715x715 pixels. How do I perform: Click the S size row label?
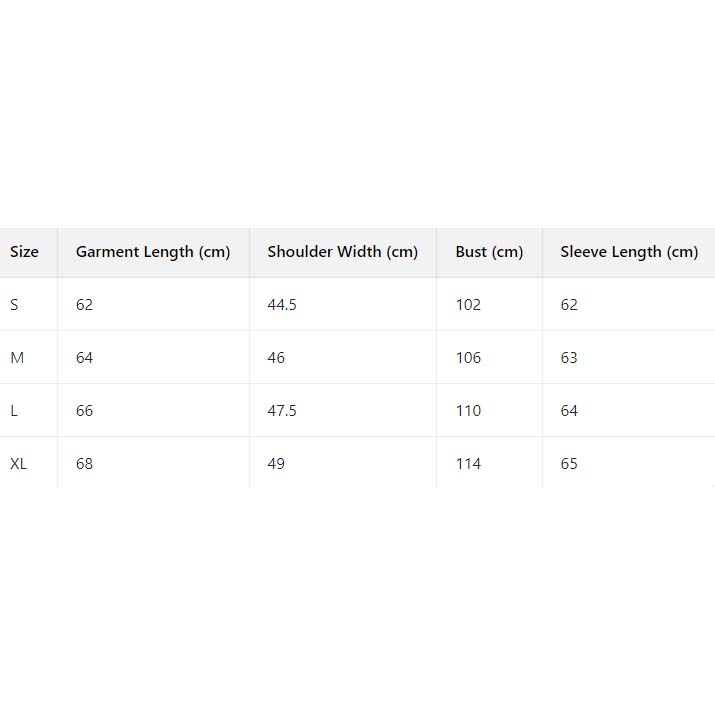coord(14,305)
